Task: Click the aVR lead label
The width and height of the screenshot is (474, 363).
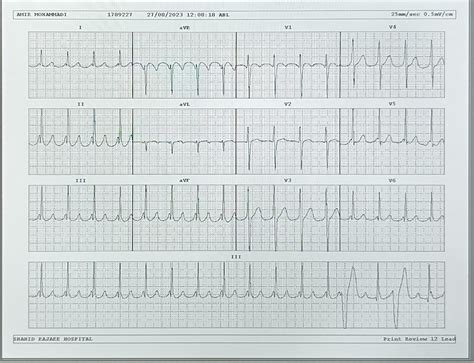Action: pyautogui.click(x=184, y=28)
